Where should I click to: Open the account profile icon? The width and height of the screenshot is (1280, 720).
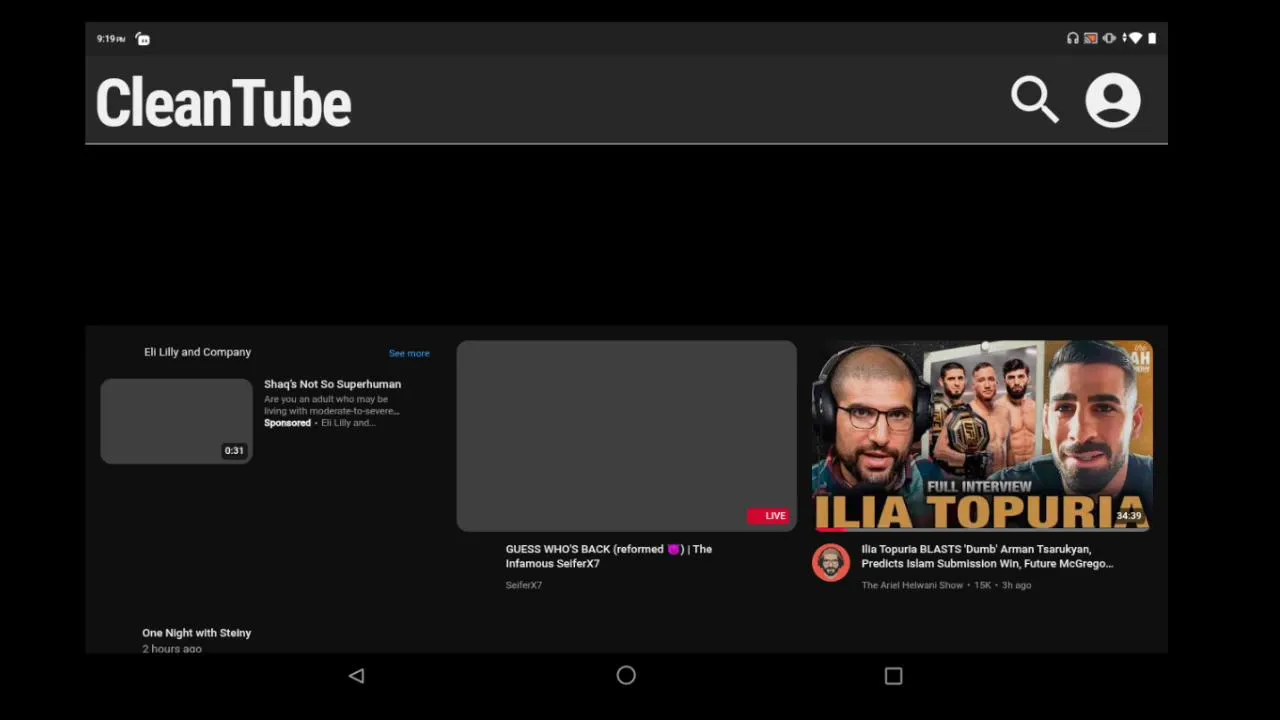point(1113,100)
